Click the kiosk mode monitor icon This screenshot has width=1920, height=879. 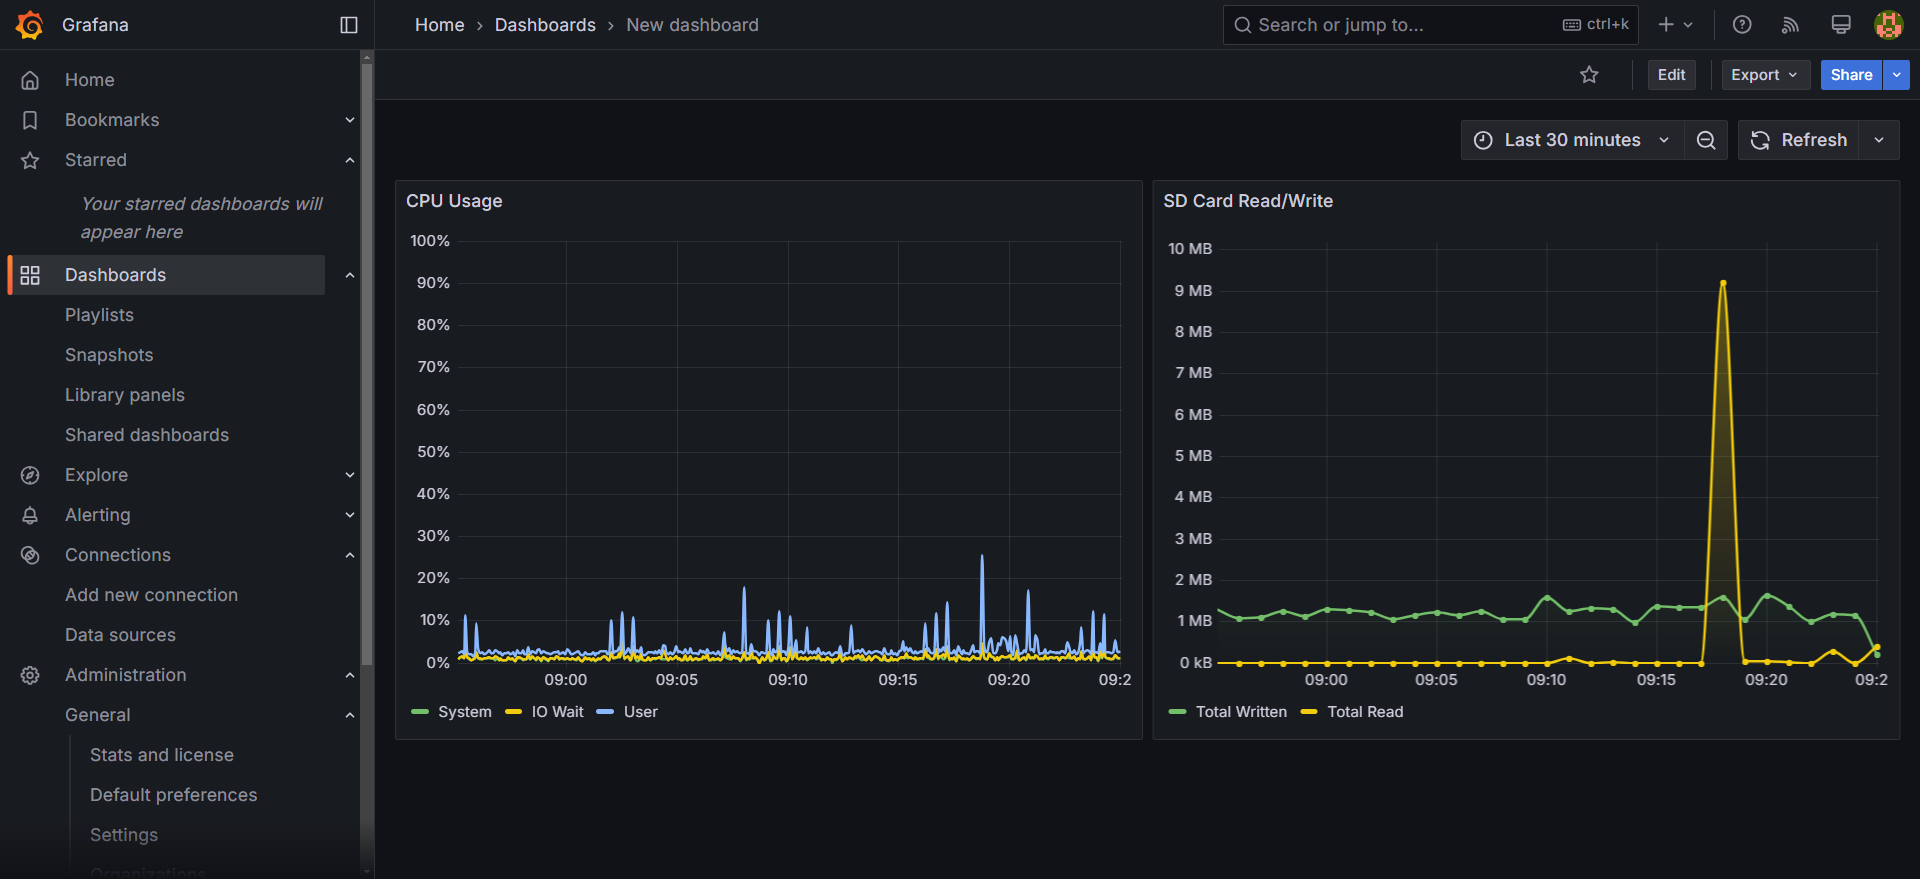[x=1840, y=25]
